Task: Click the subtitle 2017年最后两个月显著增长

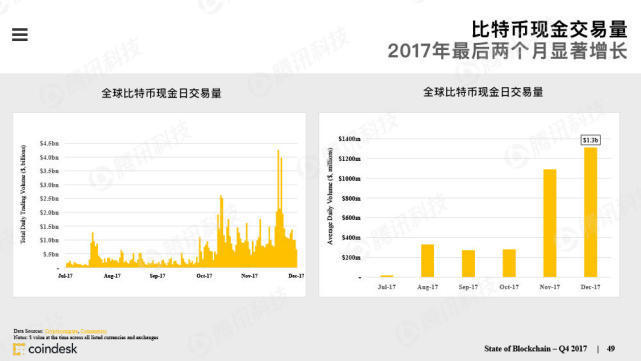Action: [507, 52]
